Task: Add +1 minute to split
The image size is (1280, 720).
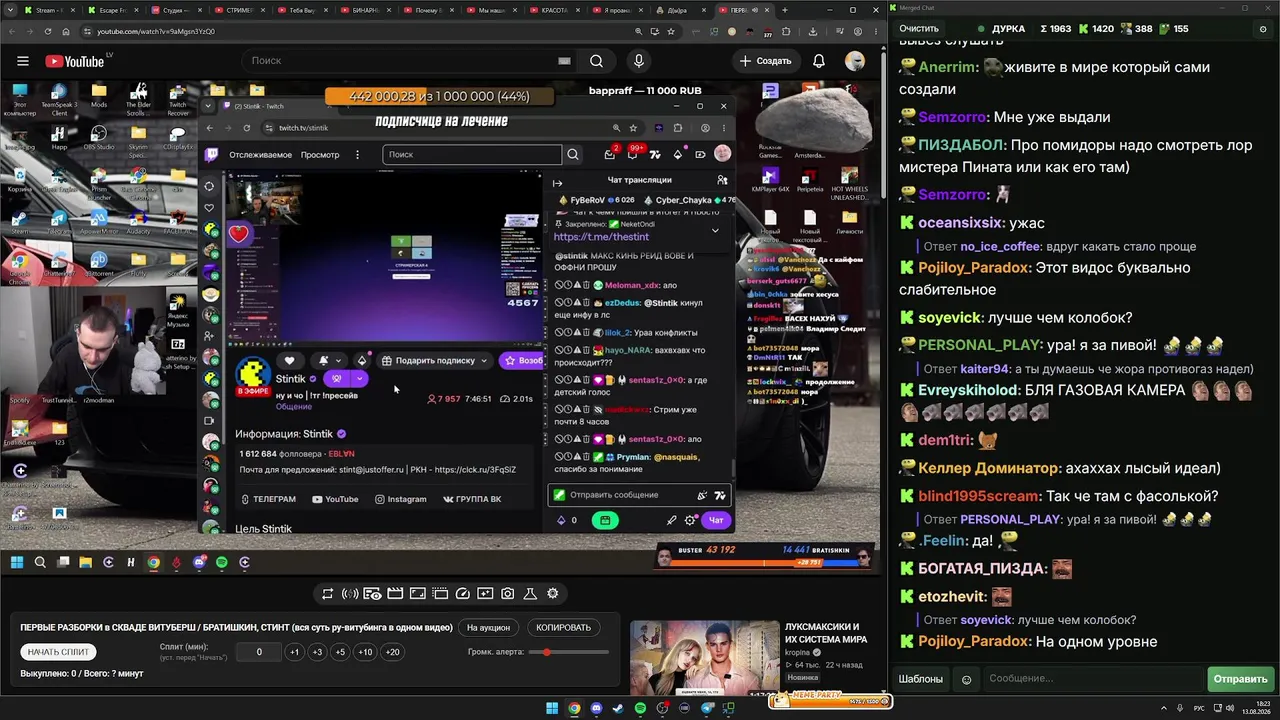Action: click(x=294, y=652)
